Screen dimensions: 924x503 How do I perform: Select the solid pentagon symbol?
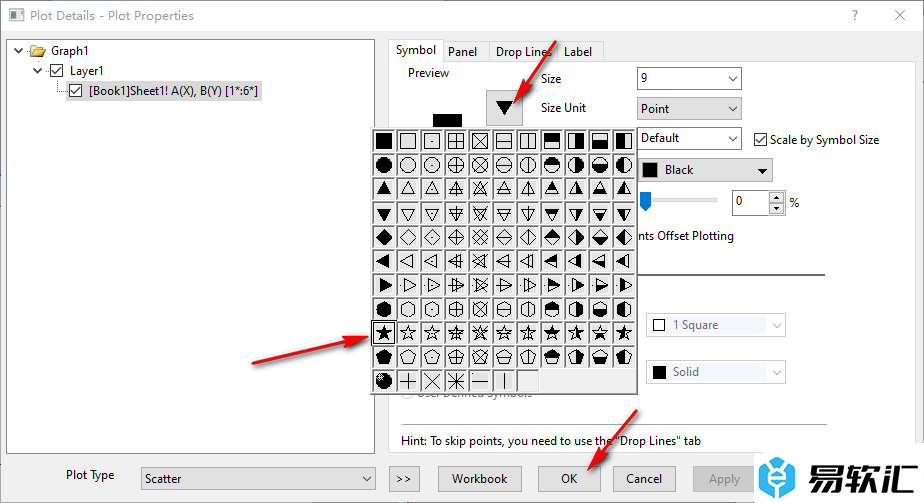click(x=384, y=357)
